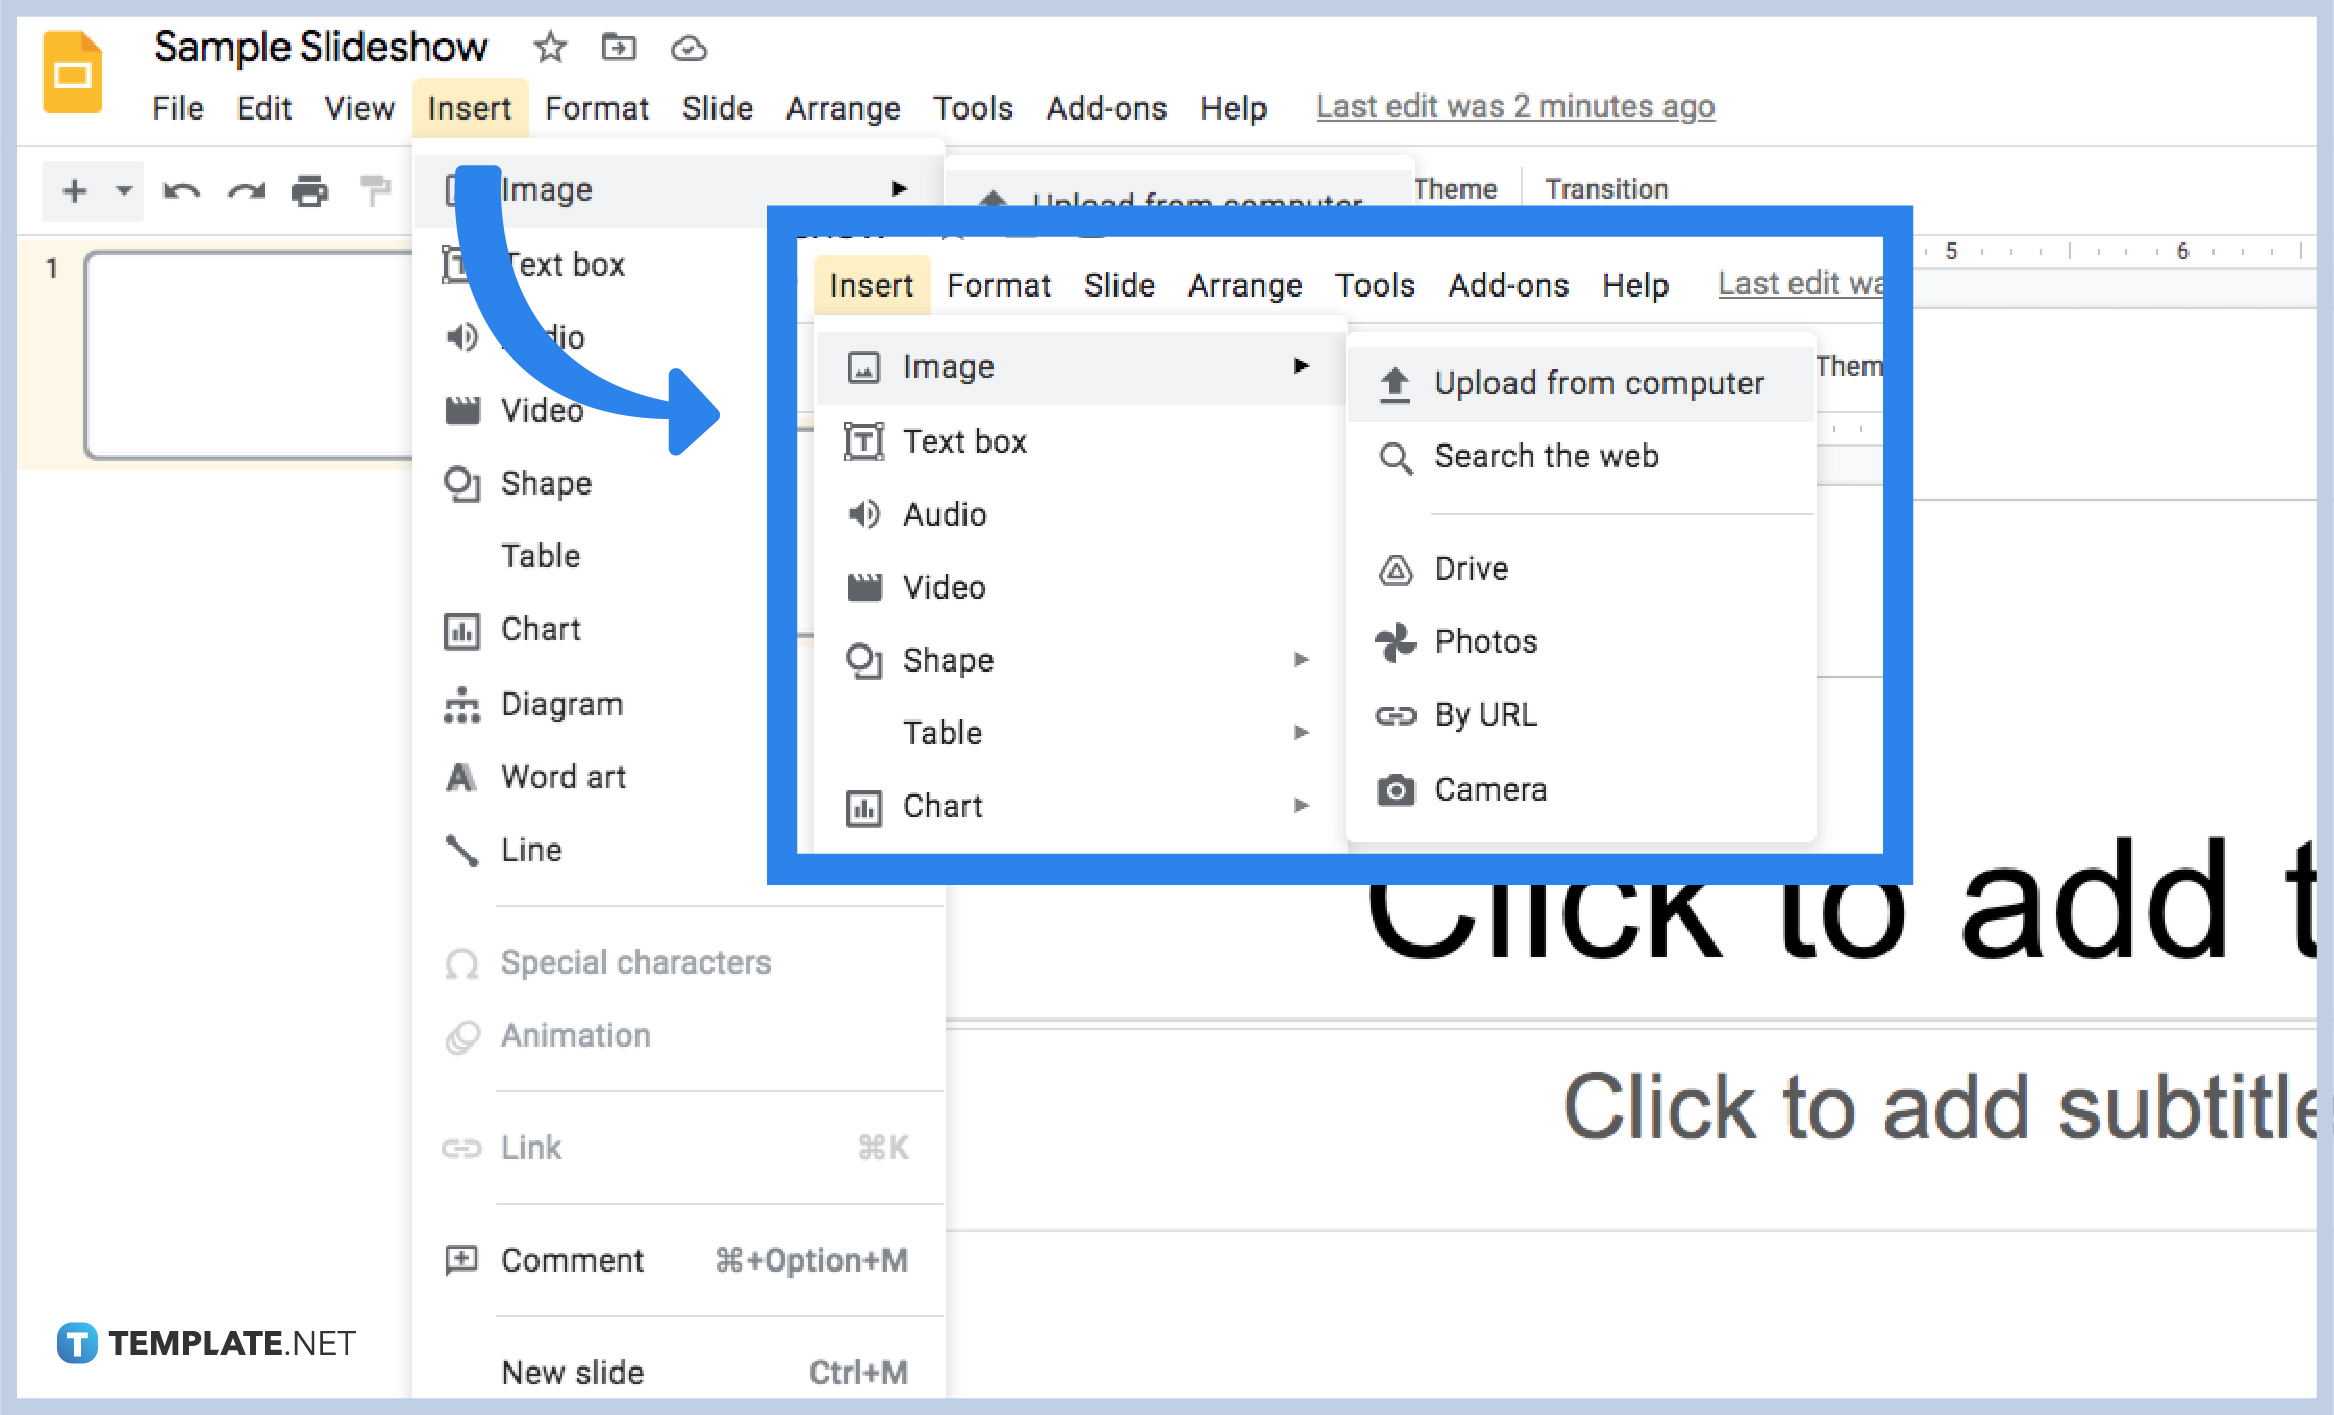
Task: Print the presentation
Action: (311, 190)
